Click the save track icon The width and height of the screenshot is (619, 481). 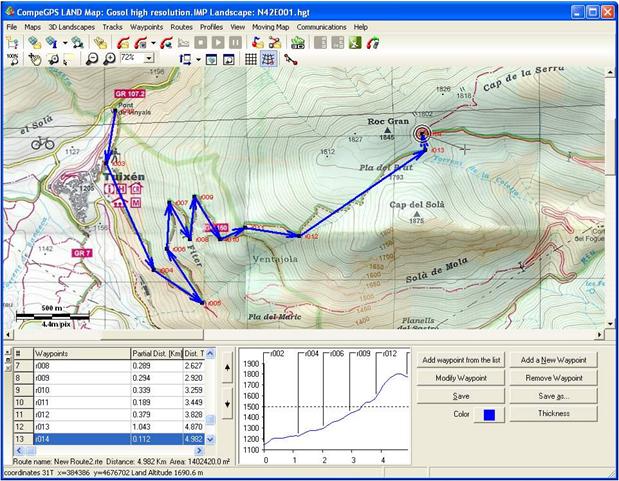(x=141, y=42)
